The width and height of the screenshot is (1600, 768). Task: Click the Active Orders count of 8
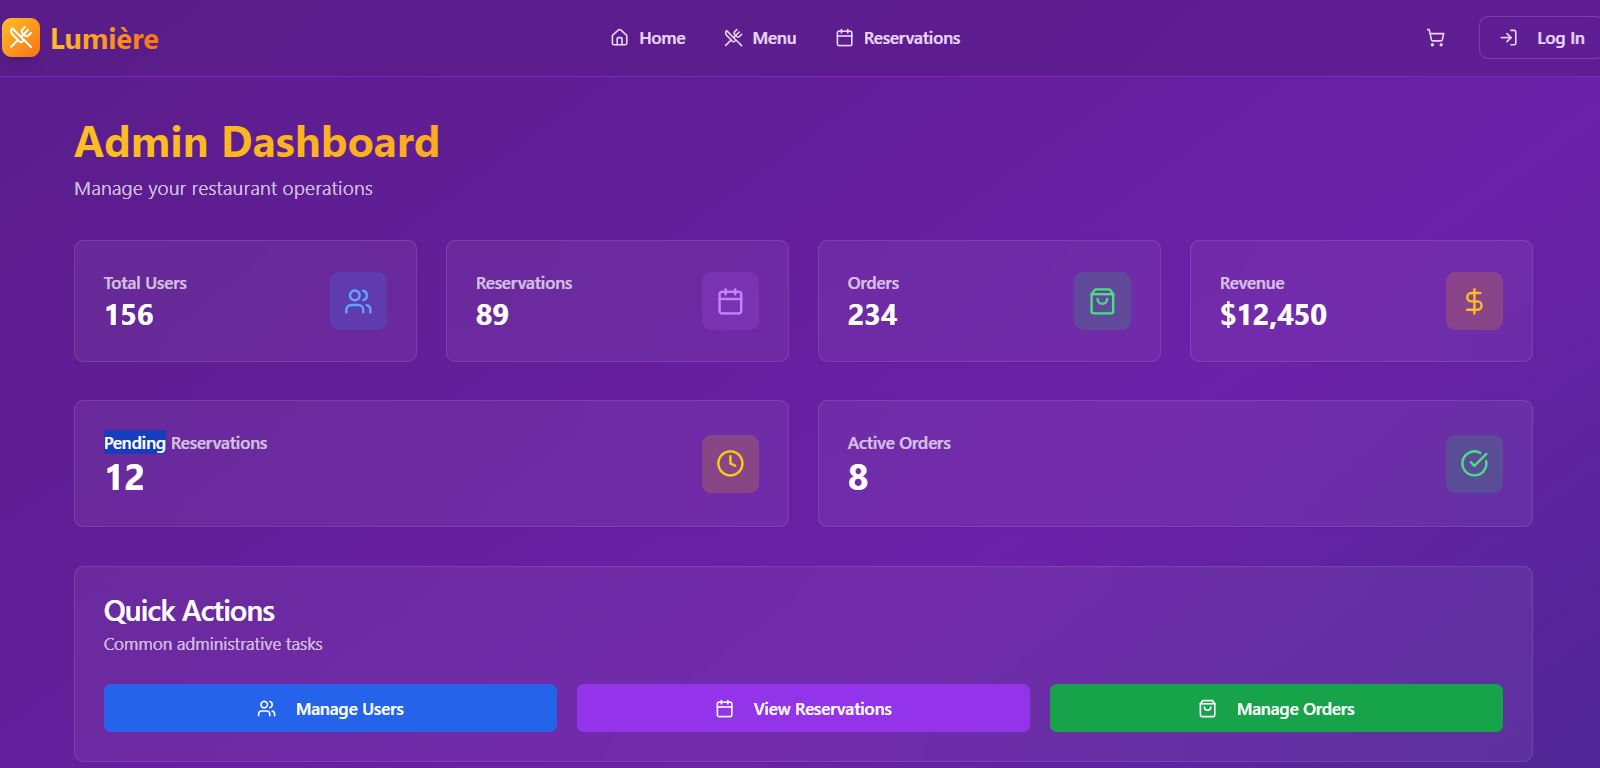point(858,478)
